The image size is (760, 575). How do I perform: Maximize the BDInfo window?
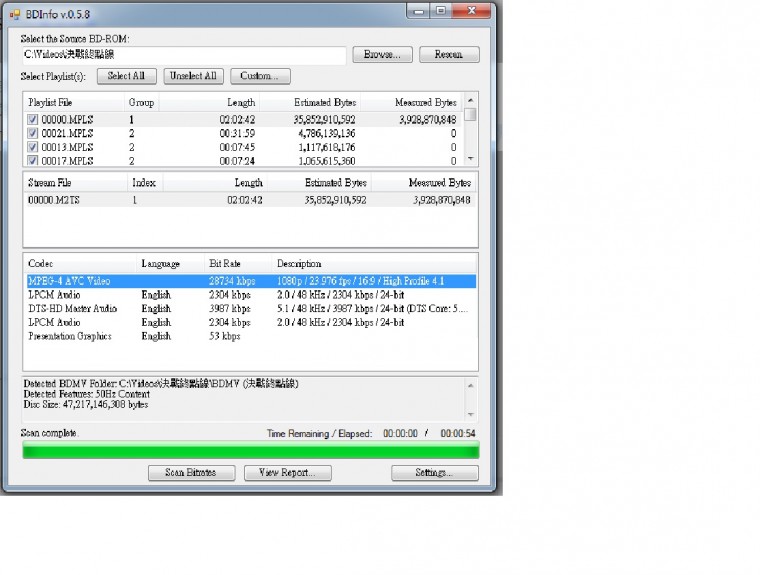click(441, 11)
